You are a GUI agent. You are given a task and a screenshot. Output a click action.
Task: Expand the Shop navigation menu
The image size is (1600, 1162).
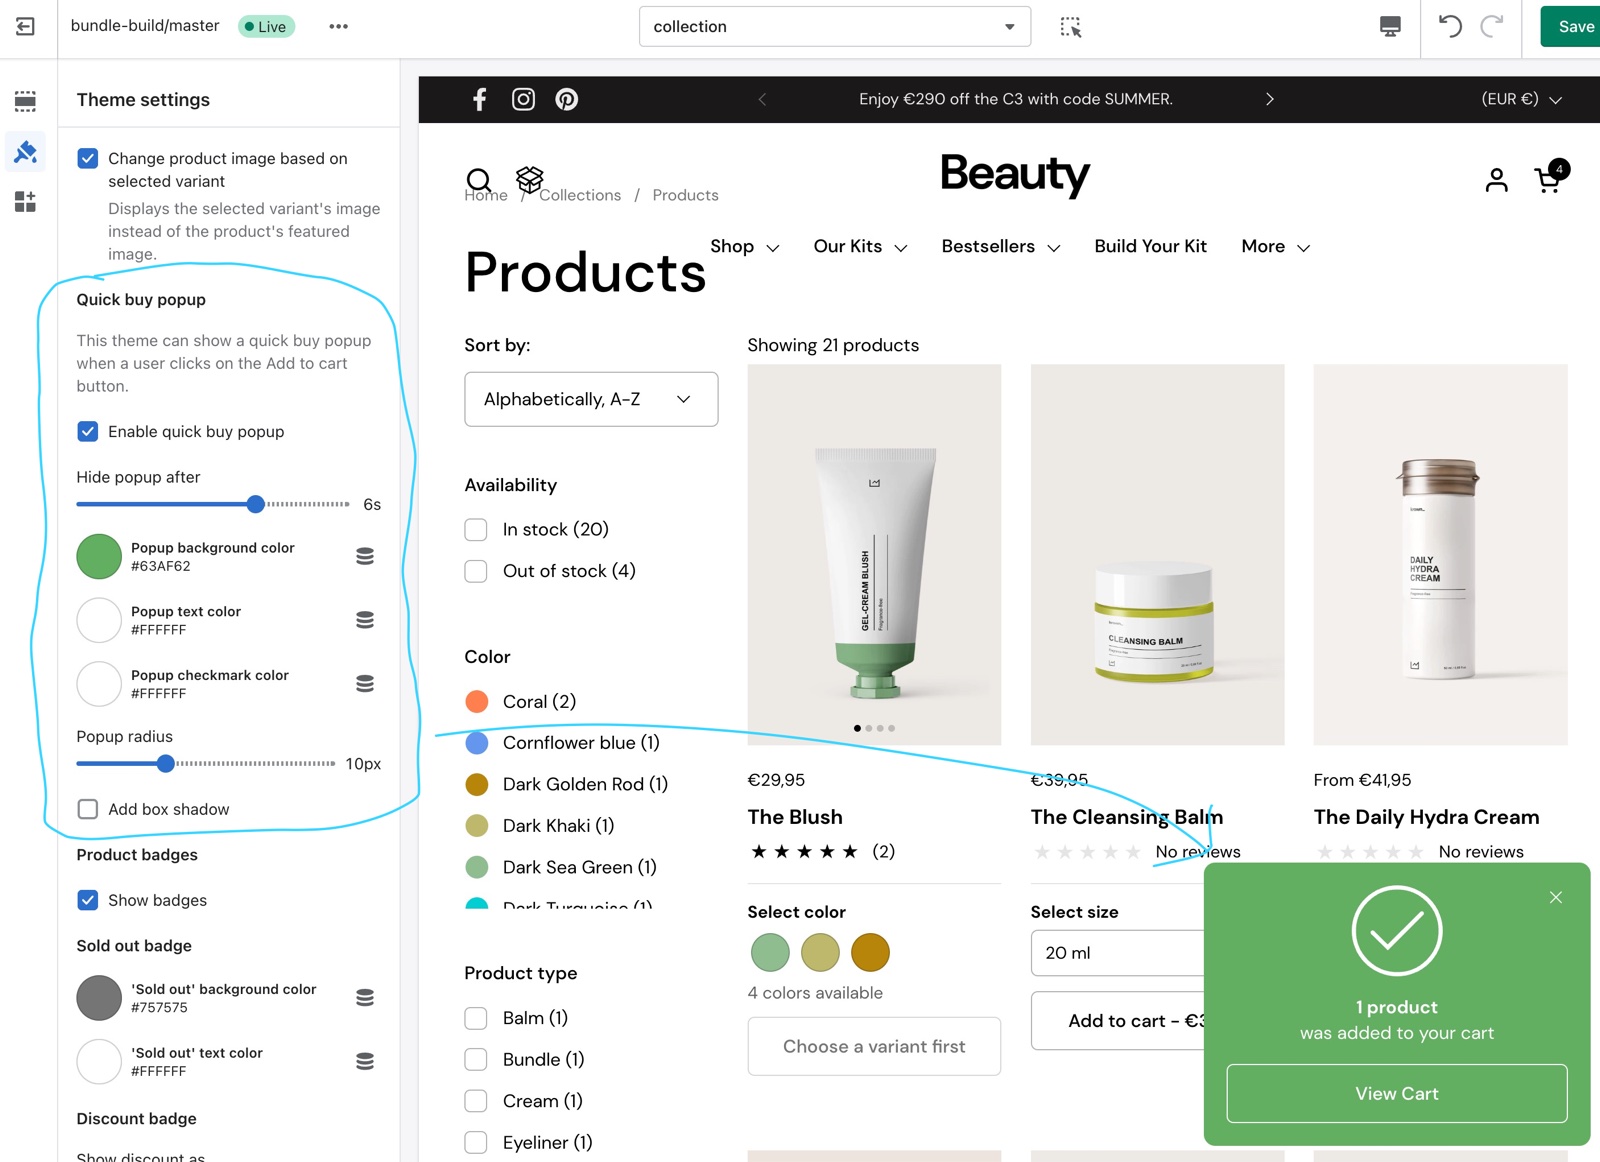(744, 246)
